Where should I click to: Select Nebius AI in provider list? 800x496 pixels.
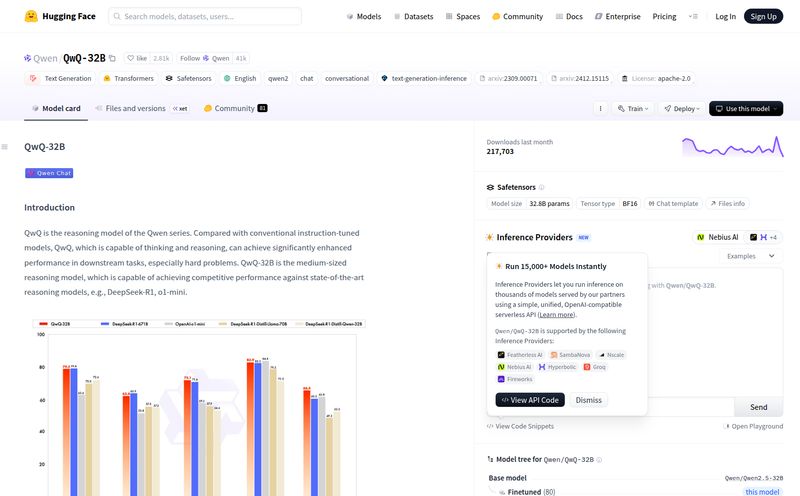(x=514, y=367)
